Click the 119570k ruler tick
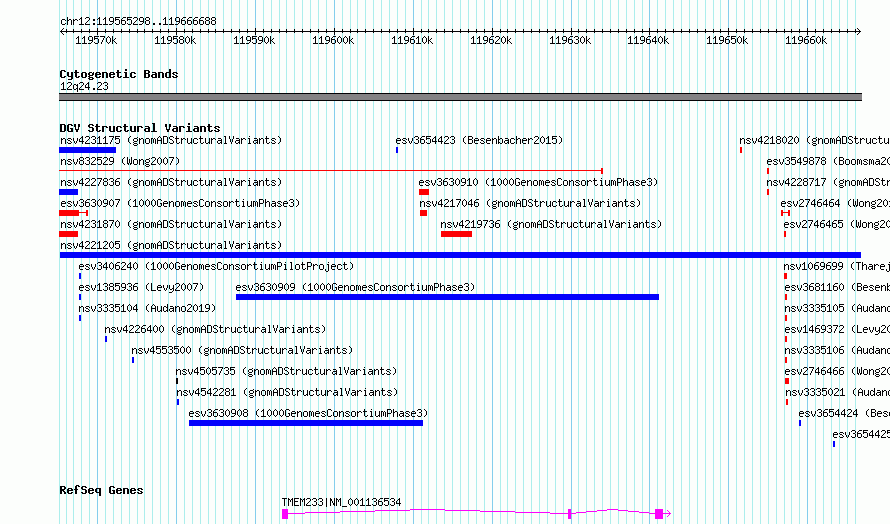Viewport: 890px width, 524px height. click(x=96, y=40)
